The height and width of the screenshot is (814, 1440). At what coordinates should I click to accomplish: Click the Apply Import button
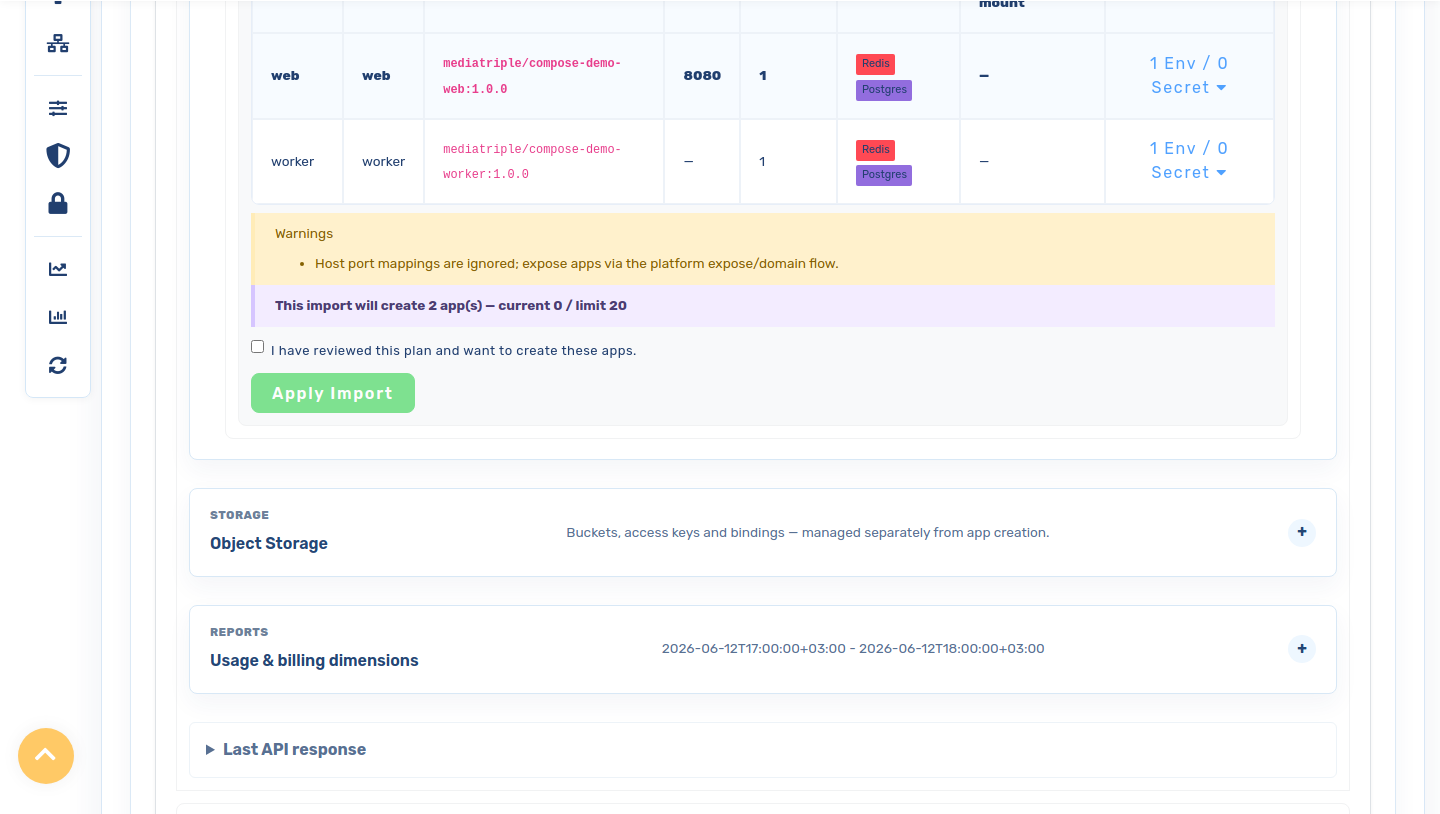pyautogui.click(x=333, y=393)
